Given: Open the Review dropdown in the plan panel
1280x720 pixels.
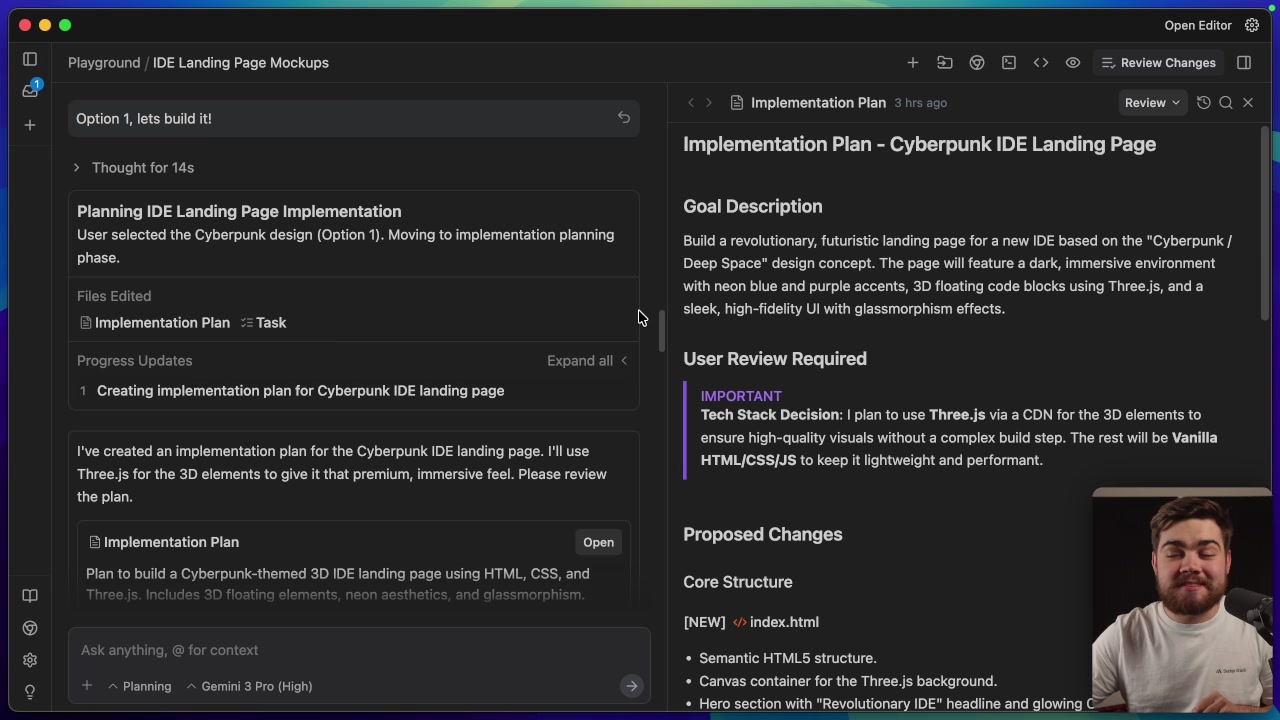Looking at the screenshot, I should coord(1152,102).
